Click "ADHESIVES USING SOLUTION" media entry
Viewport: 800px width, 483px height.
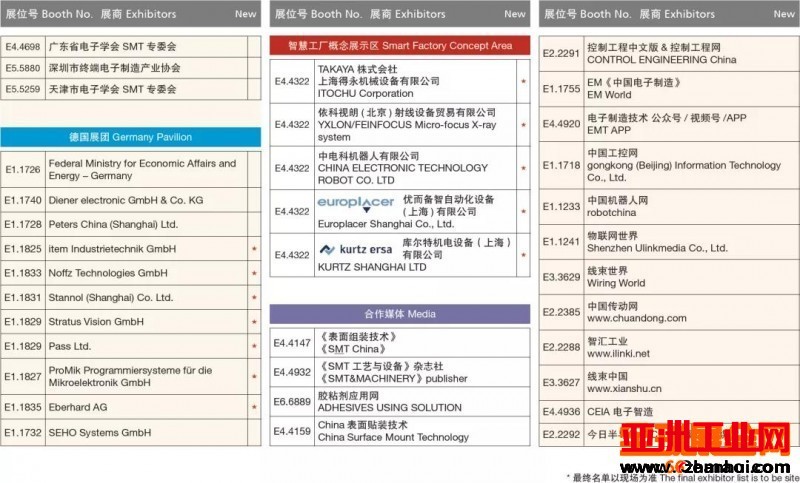[x=390, y=408]
